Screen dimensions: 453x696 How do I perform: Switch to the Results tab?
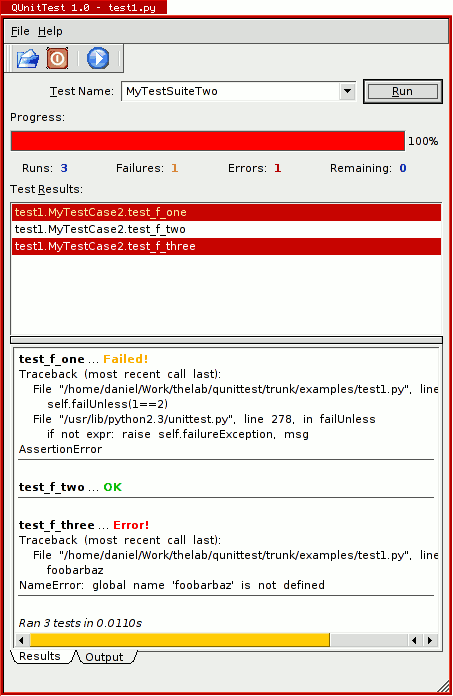click(x=40, y=656)
